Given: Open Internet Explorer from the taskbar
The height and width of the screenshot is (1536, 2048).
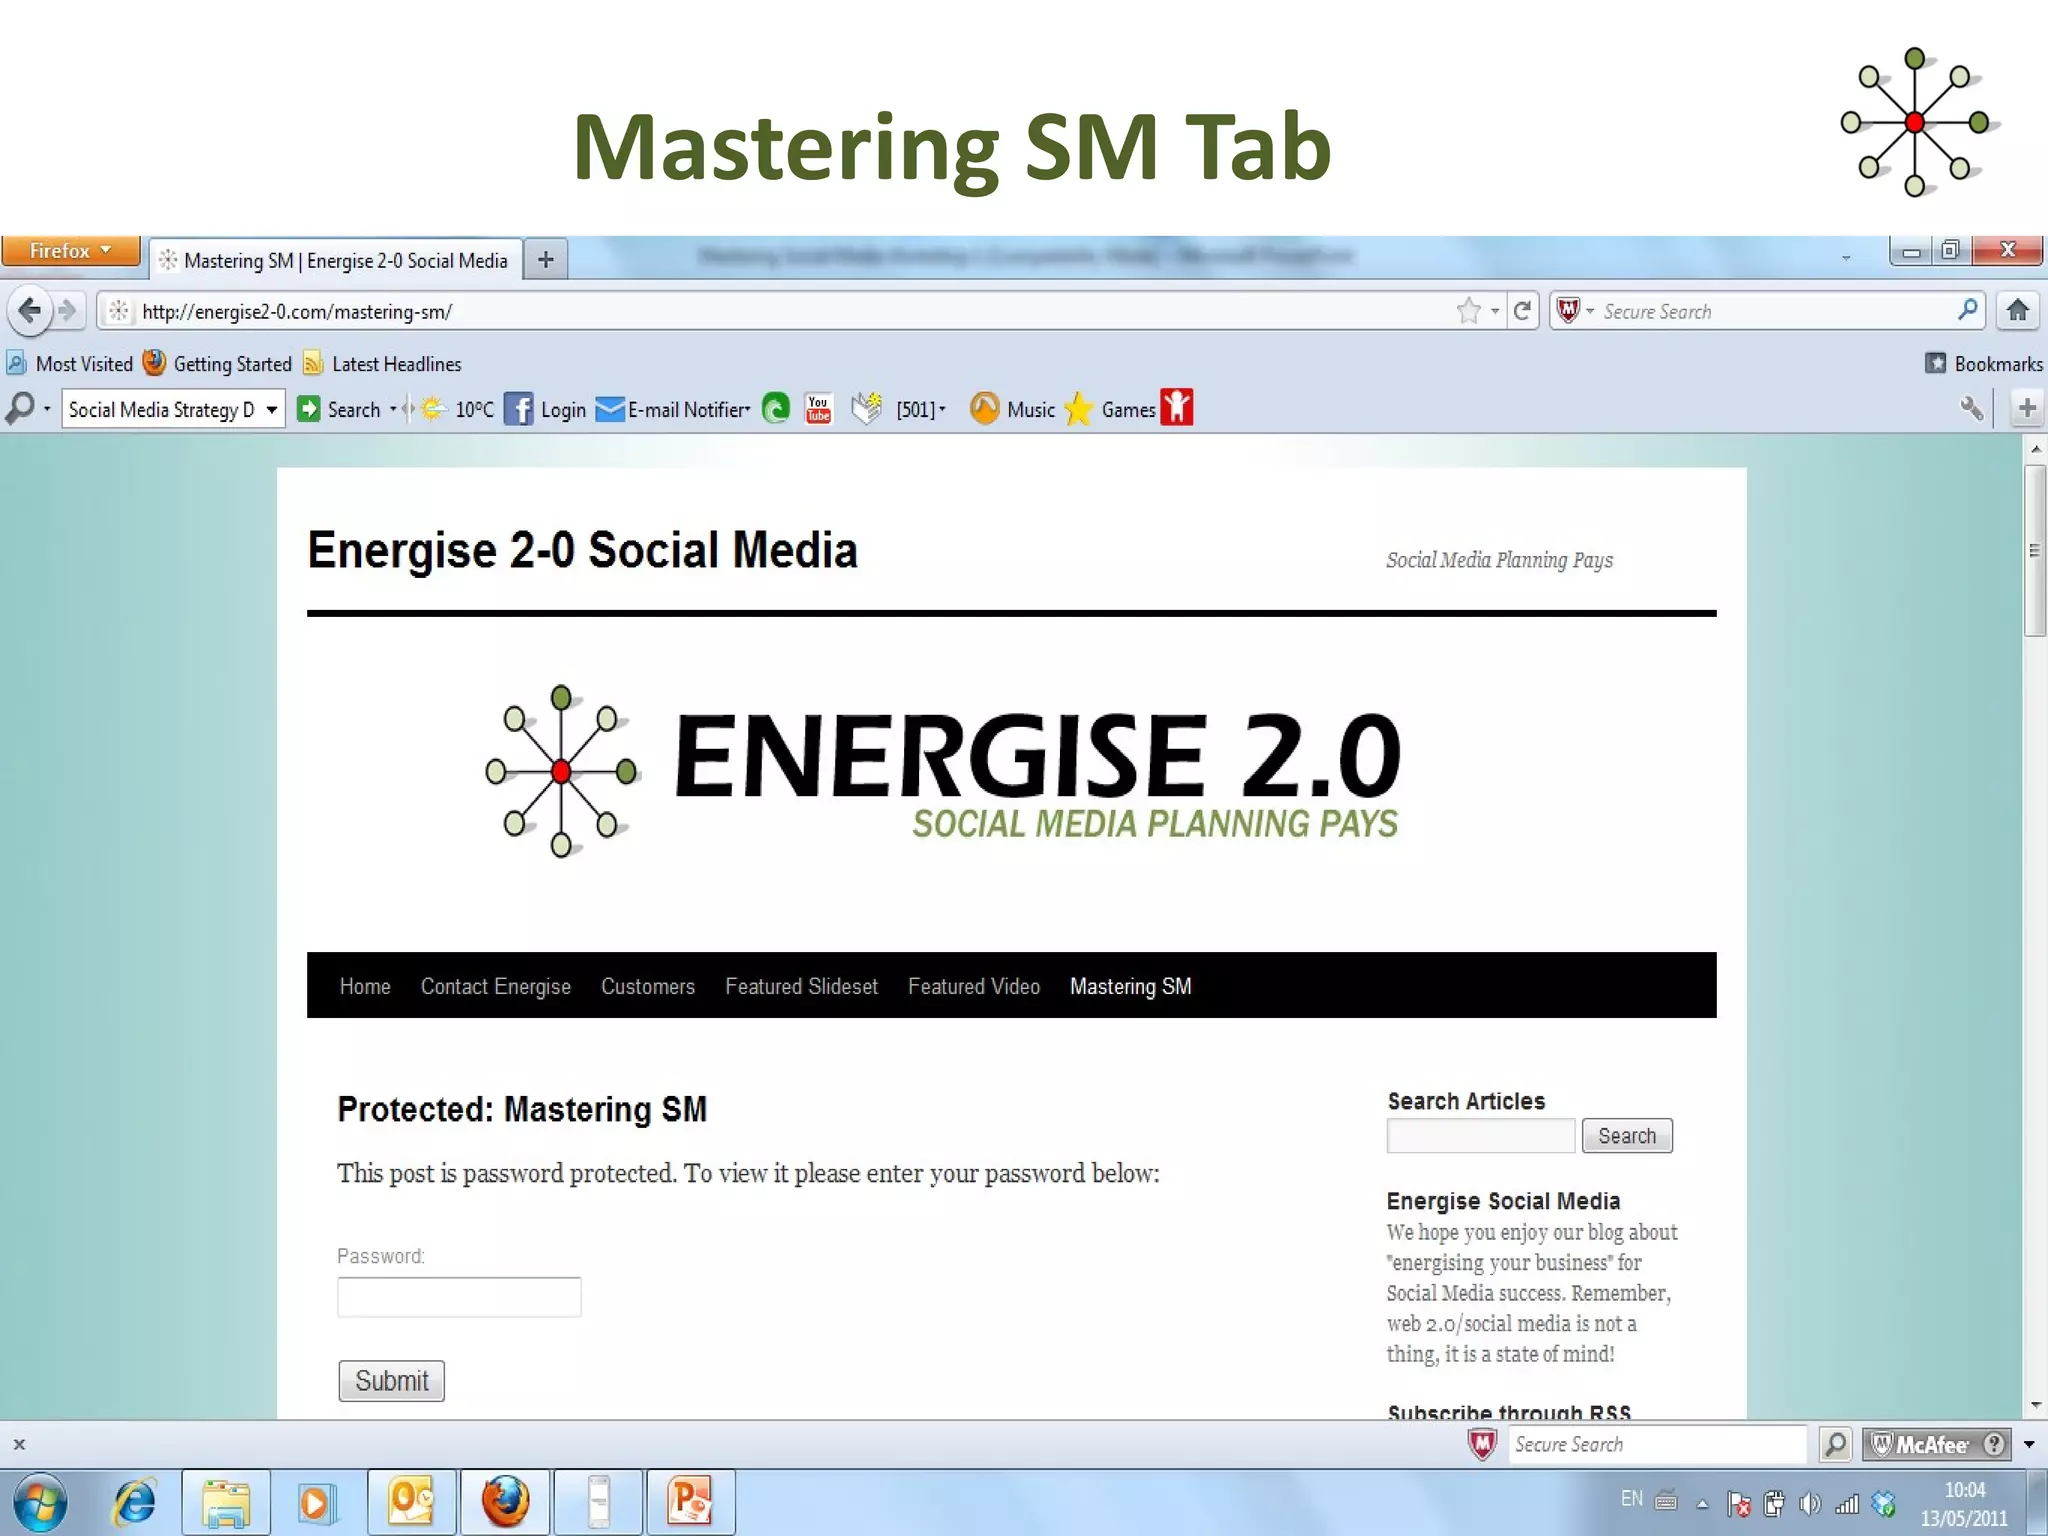Looking at the screenshot, I should [x=135, y=1501].
